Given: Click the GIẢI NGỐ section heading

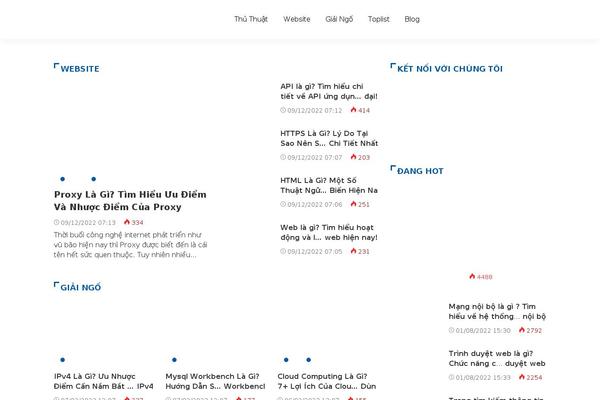Looking at the screenshot, I should click(80, 287).
